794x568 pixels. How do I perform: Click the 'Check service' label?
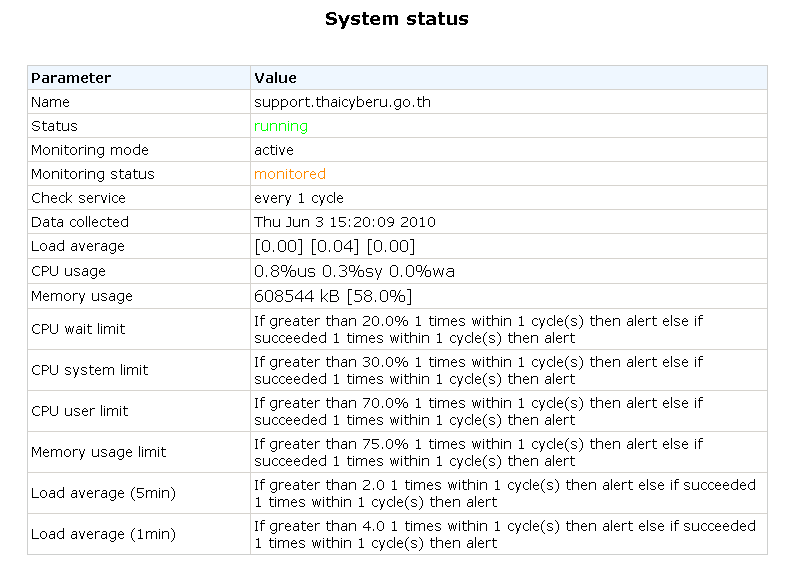click(78, 198)
